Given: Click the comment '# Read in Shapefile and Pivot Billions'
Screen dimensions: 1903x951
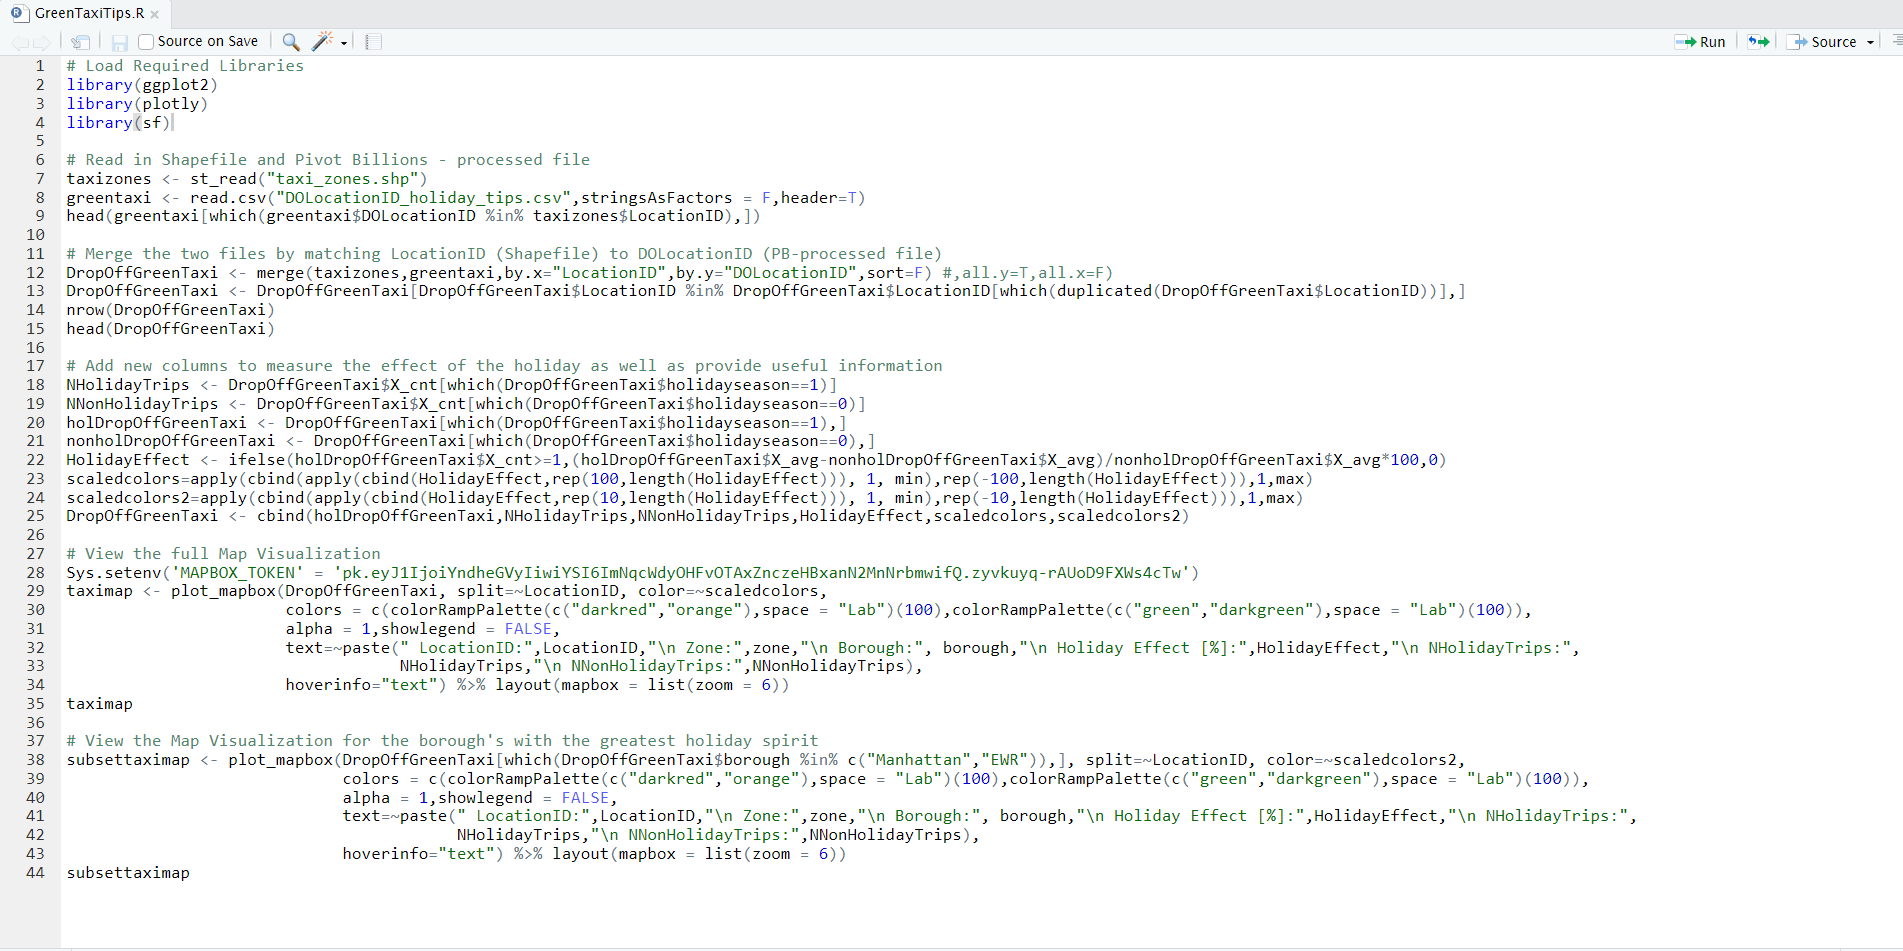Looking at the screenshot, I should pos(247,160).
